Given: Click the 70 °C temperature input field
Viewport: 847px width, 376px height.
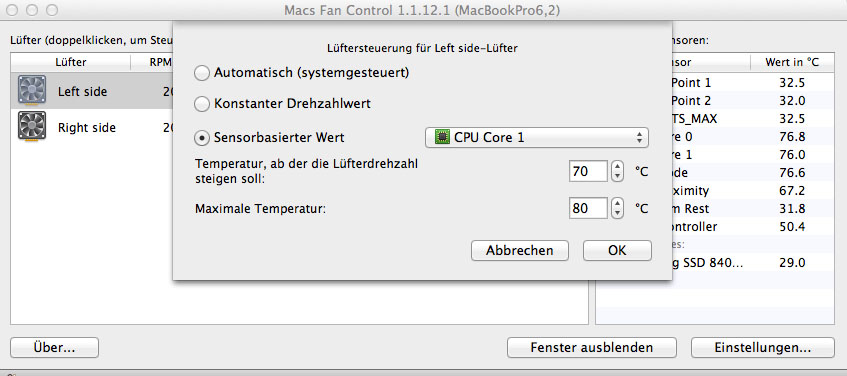Looking at the screenshot, I should click(x=588, y=172).
